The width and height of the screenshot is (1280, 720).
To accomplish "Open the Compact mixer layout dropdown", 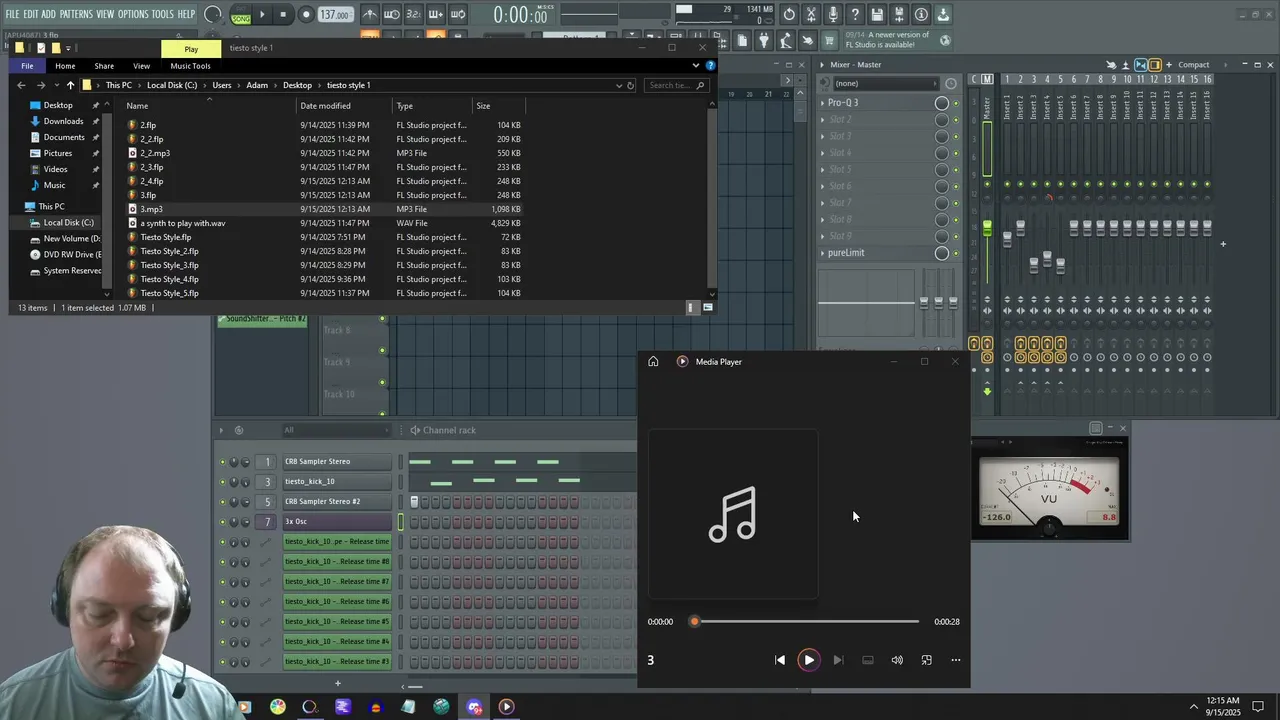I will coord(1197,65).
